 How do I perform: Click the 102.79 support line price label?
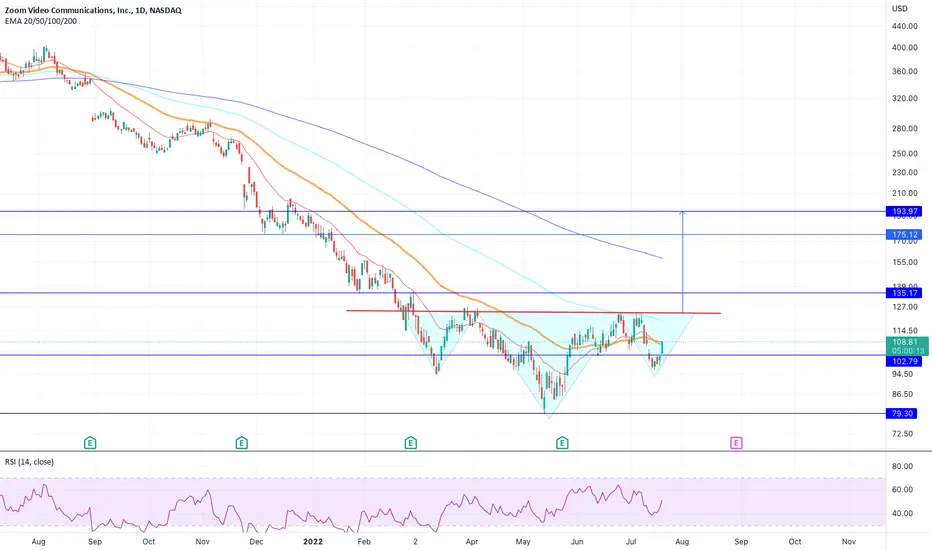903,361
